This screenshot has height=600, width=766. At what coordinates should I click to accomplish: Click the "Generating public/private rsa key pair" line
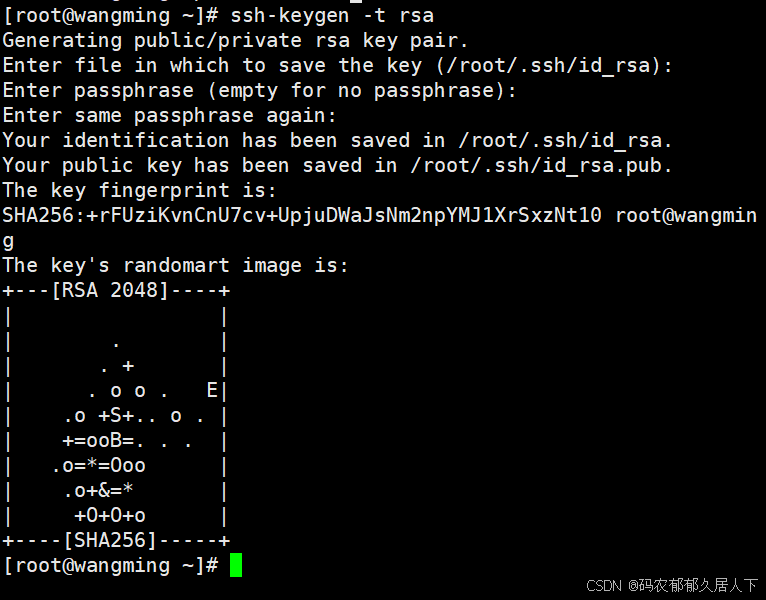pos(236,41)
